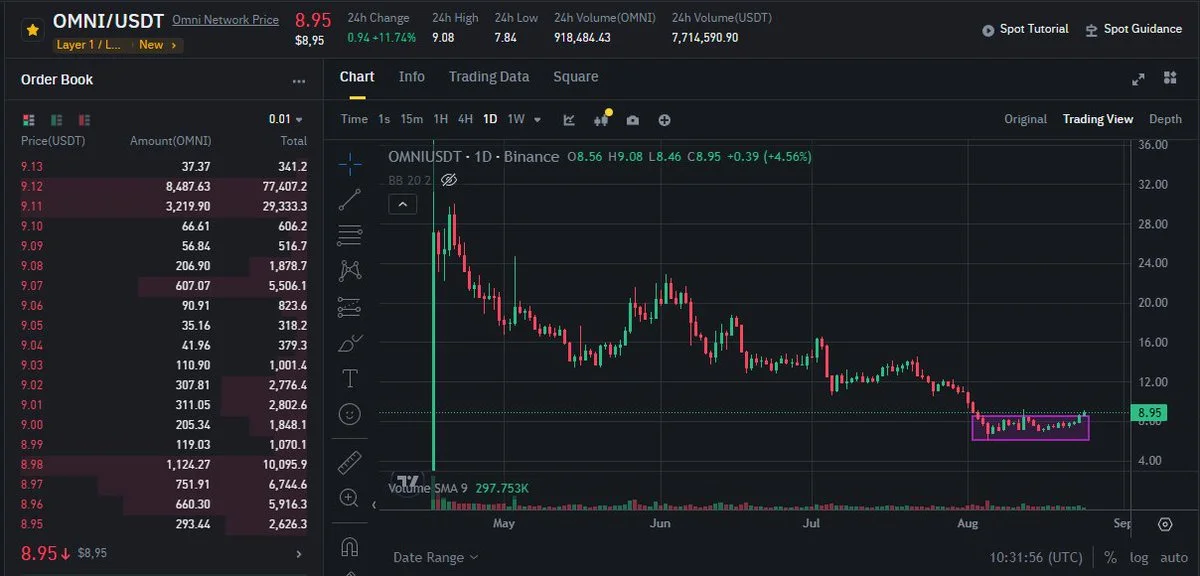Open the chart style line icon
This screenshot has height=576, width=1200.
tap(569, 120)
